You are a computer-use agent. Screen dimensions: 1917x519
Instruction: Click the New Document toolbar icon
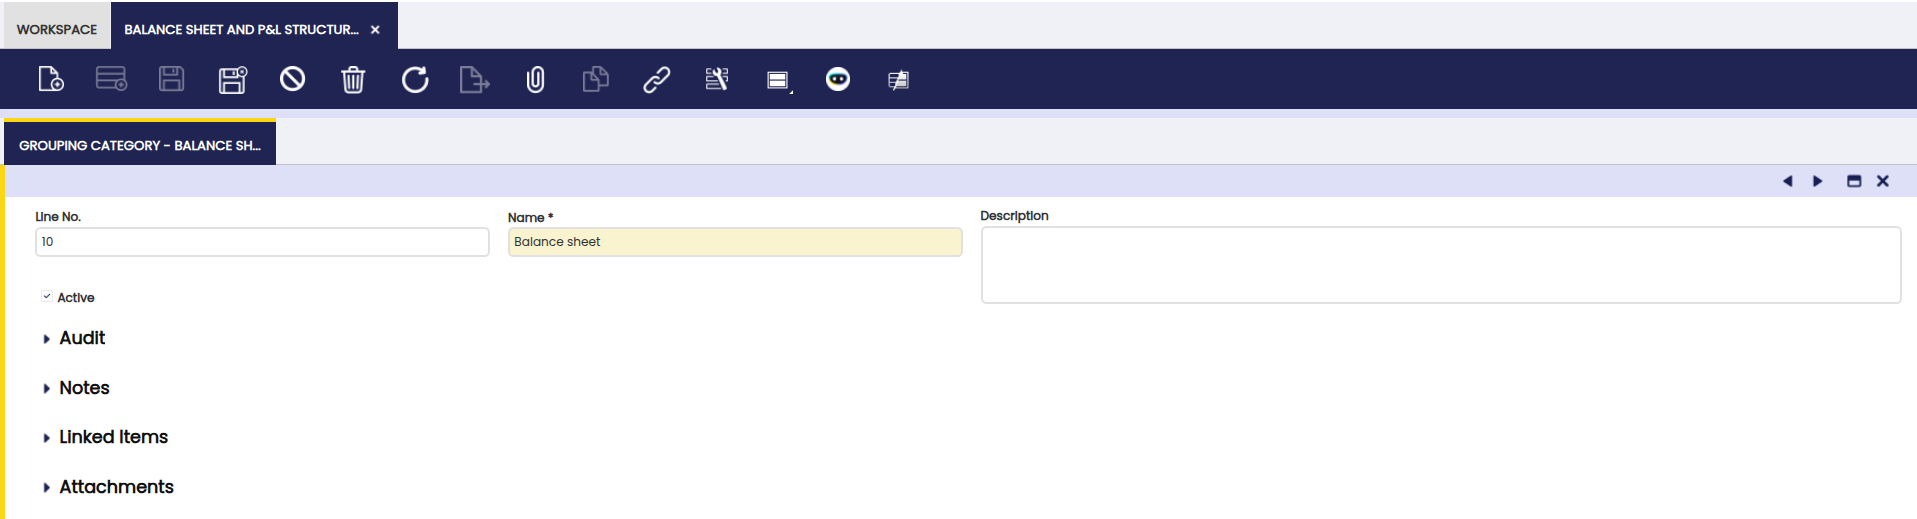[x=51, y=79]
